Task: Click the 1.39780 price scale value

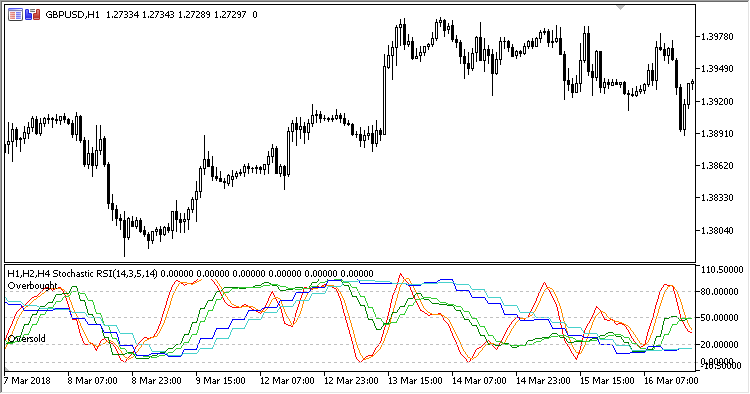Action: point(717,37)
